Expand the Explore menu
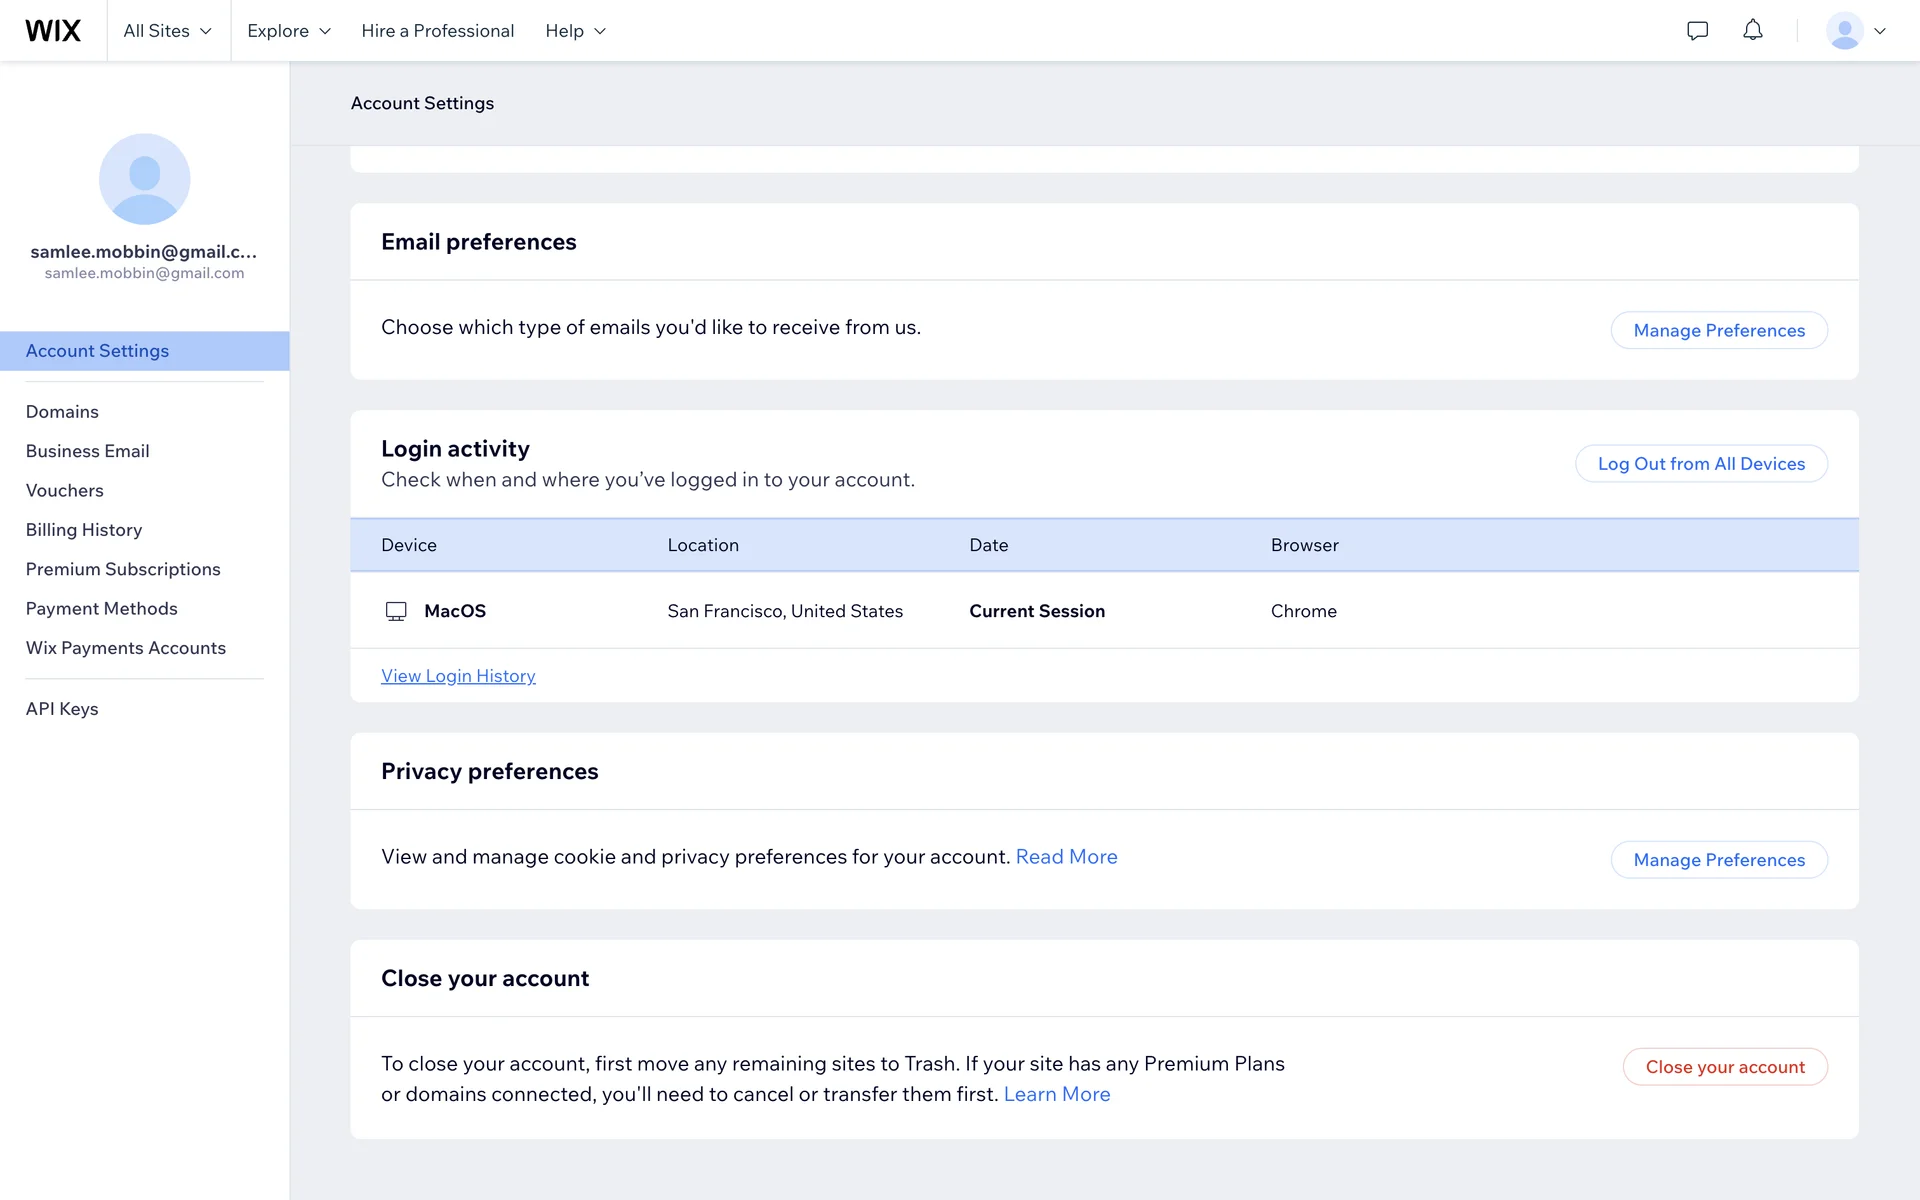This screenshot has width=1920, height=1200. [x=288, y=31]
